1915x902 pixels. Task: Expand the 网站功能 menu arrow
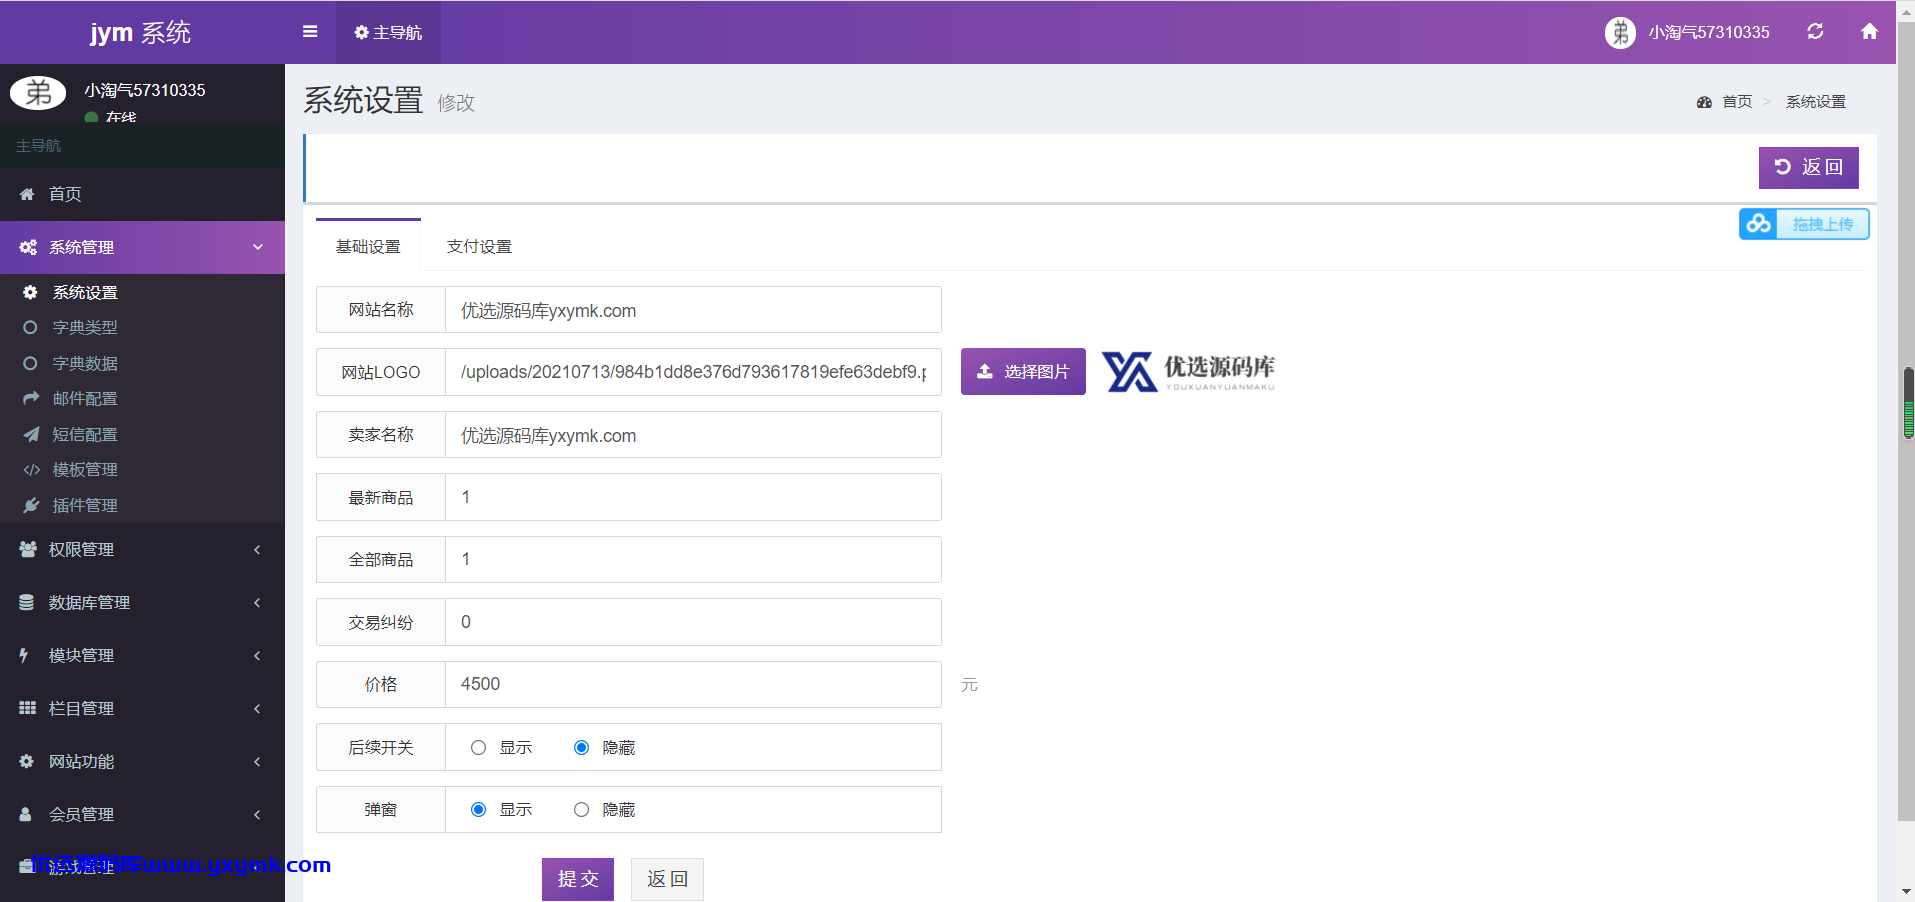(257, 762)
